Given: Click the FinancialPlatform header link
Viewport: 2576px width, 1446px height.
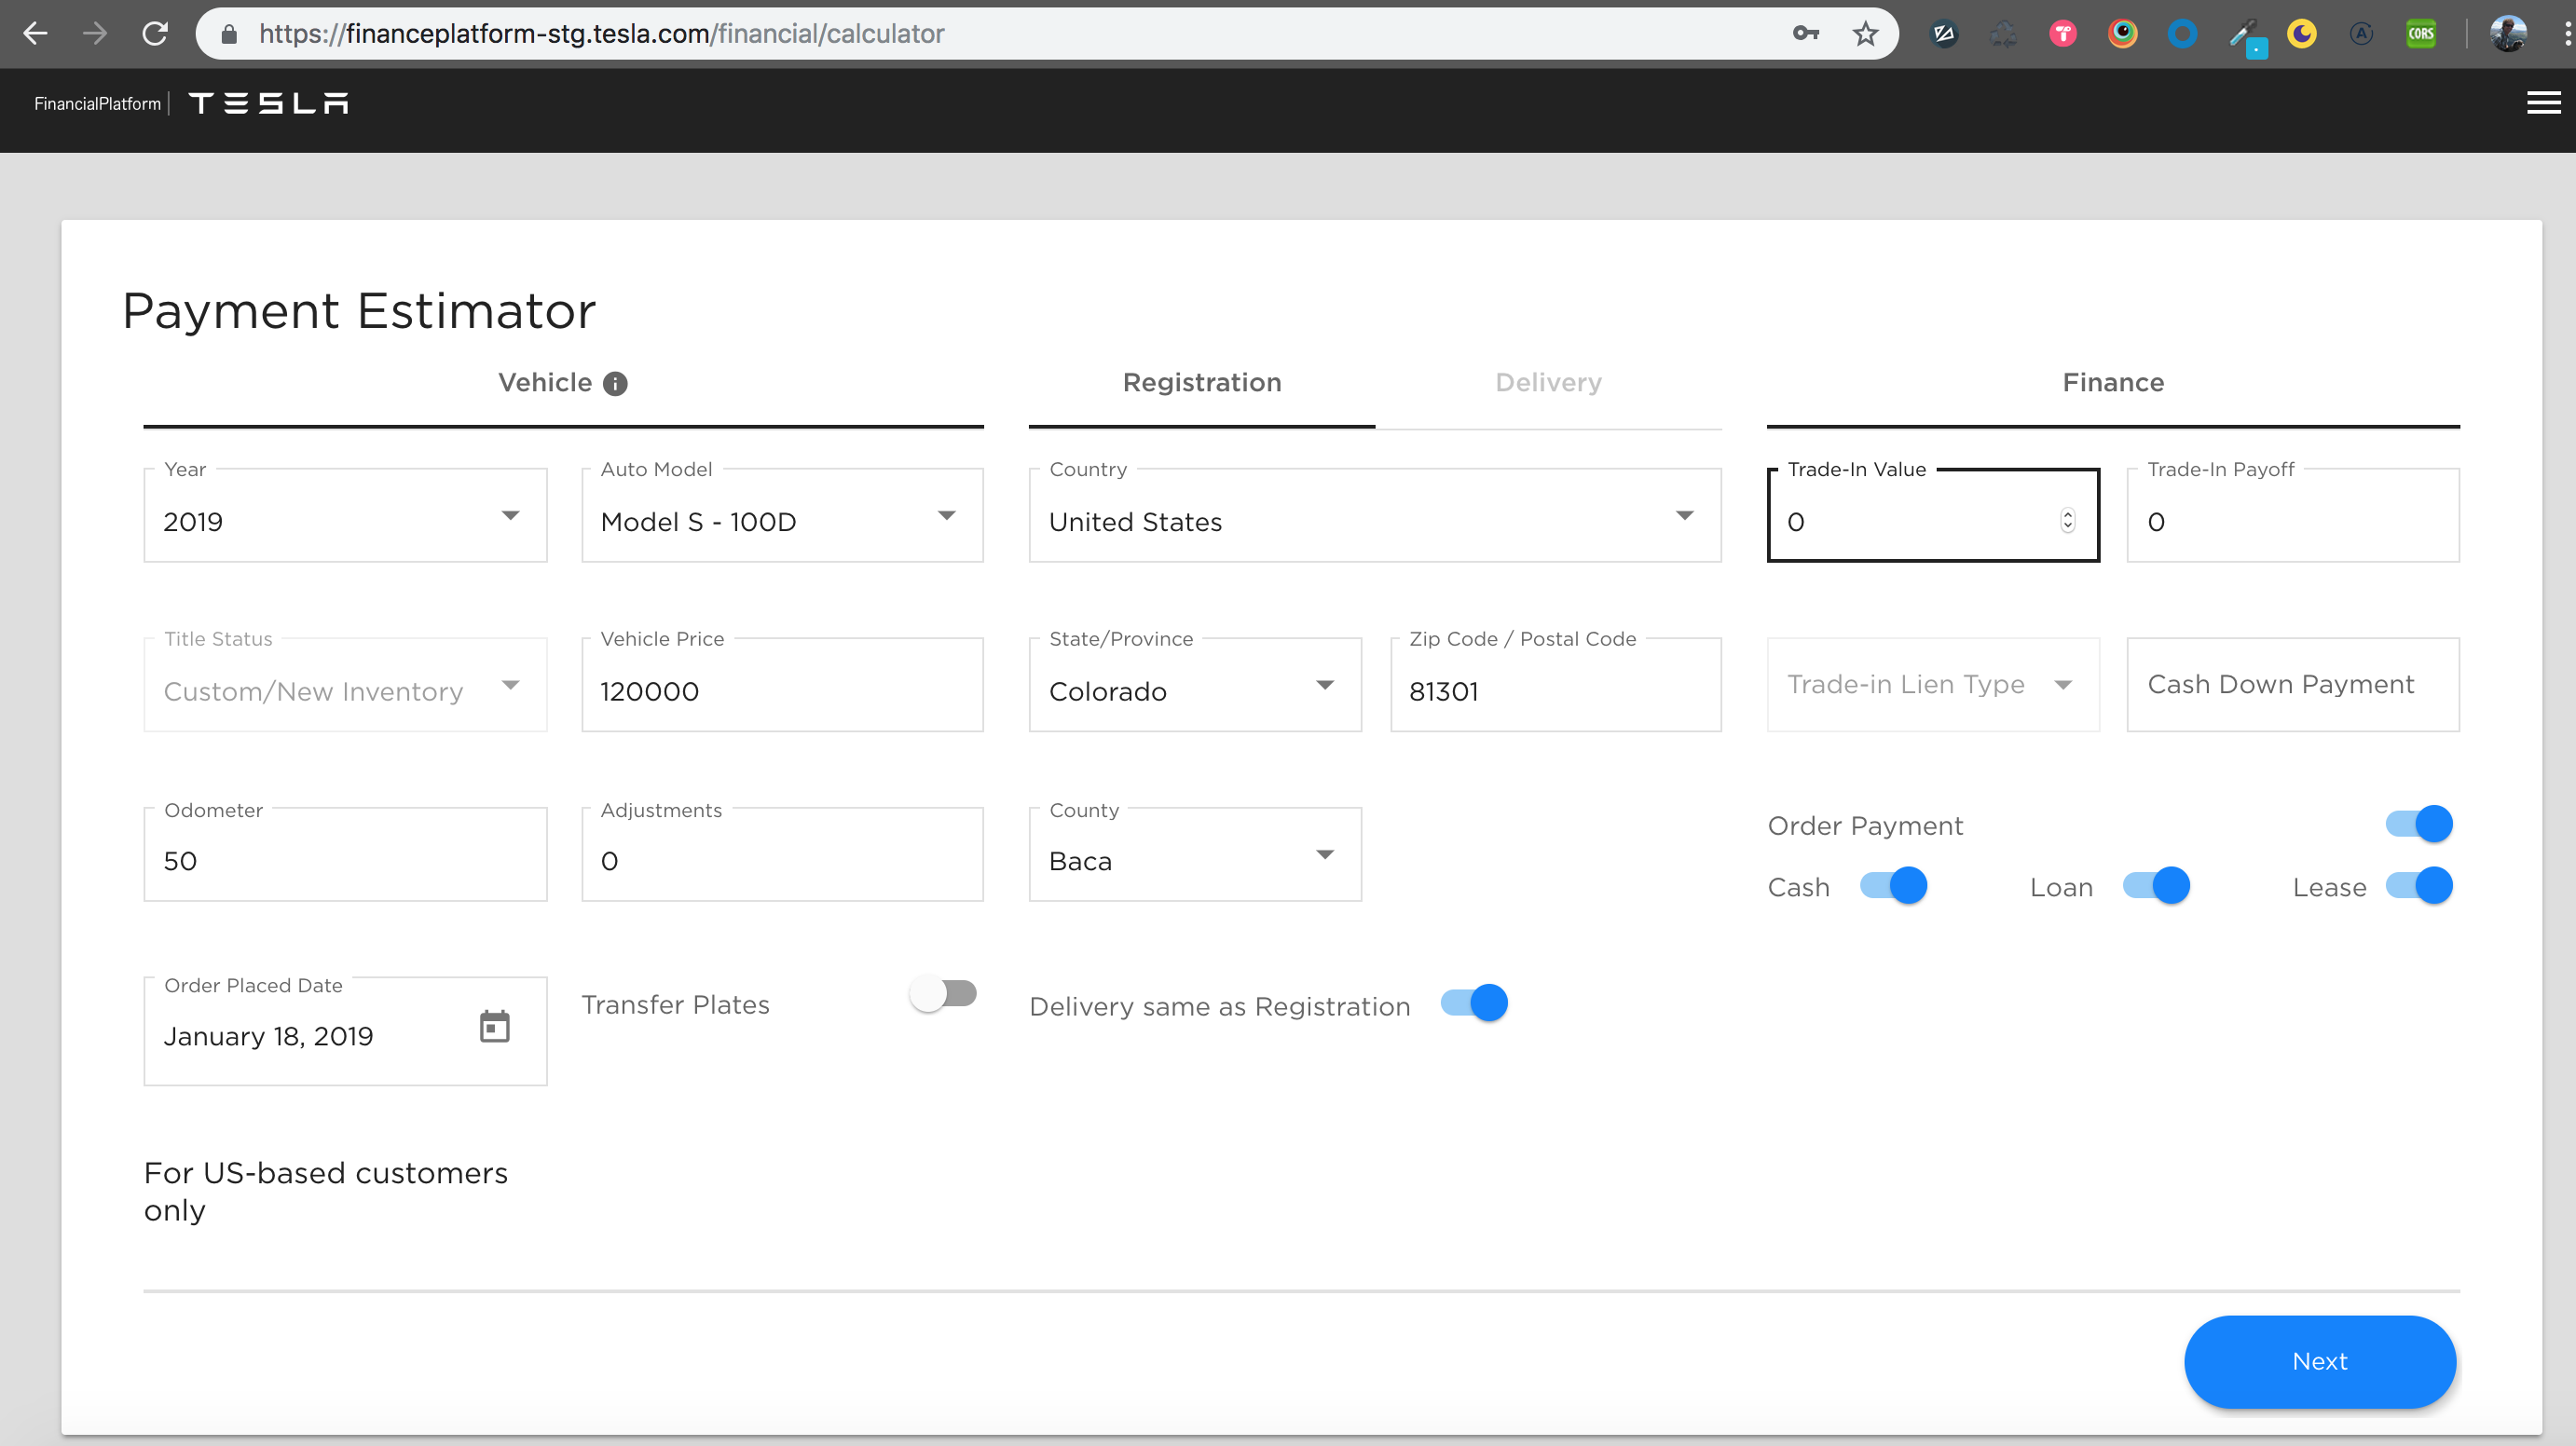Looking at the screenshot, I should coord(98,103).
